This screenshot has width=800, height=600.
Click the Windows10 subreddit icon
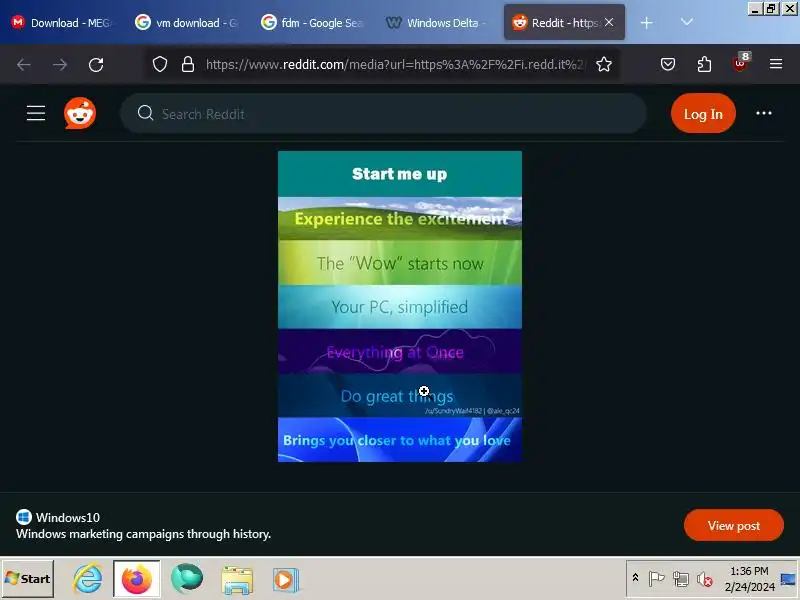24,517
